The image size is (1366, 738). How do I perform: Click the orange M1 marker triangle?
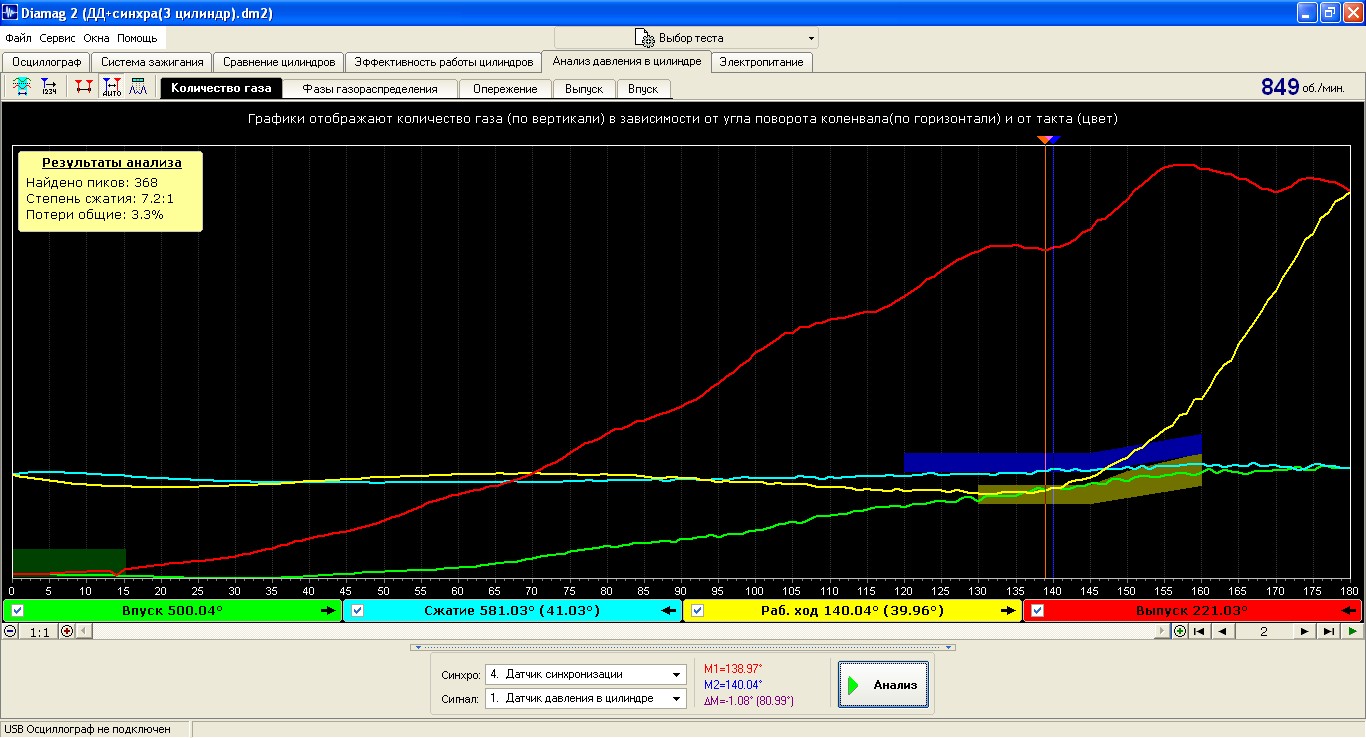(1044, 141)
